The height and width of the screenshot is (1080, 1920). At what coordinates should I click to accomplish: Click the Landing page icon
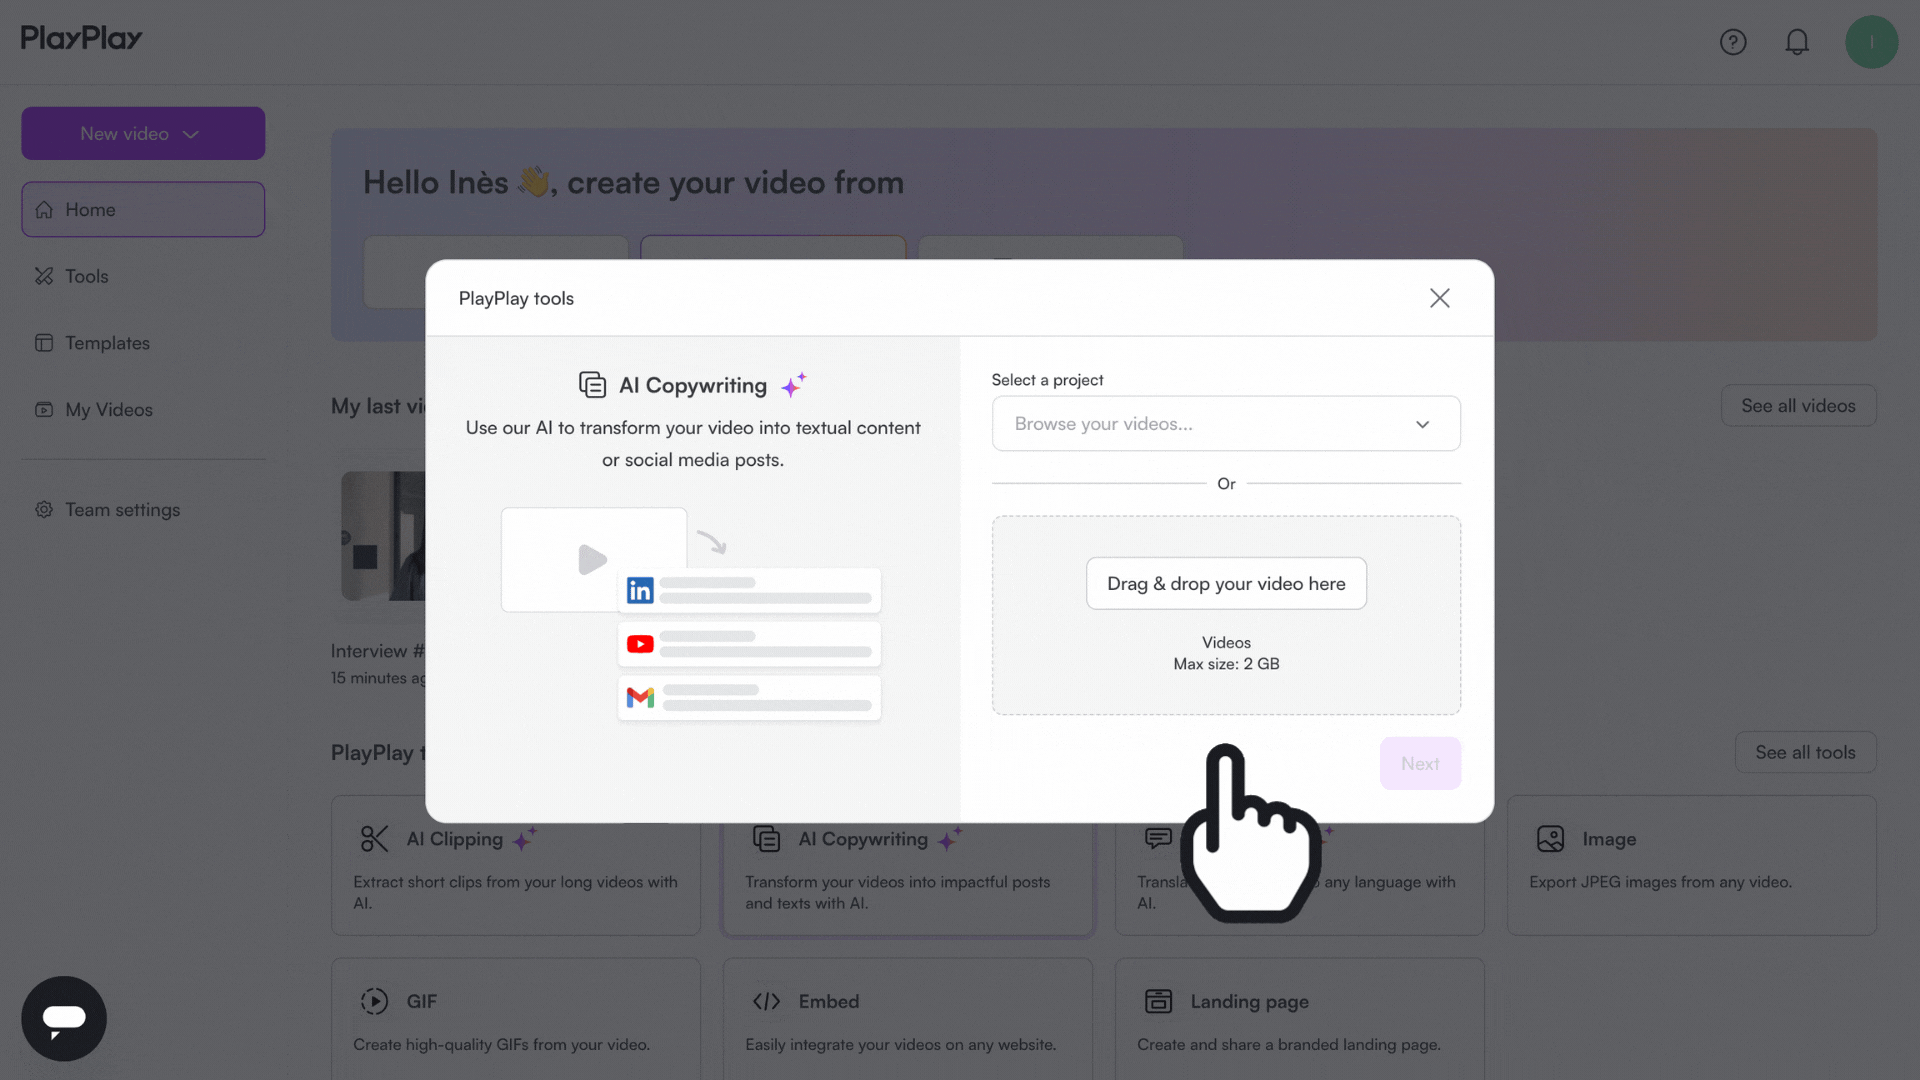(1158, 1001)
